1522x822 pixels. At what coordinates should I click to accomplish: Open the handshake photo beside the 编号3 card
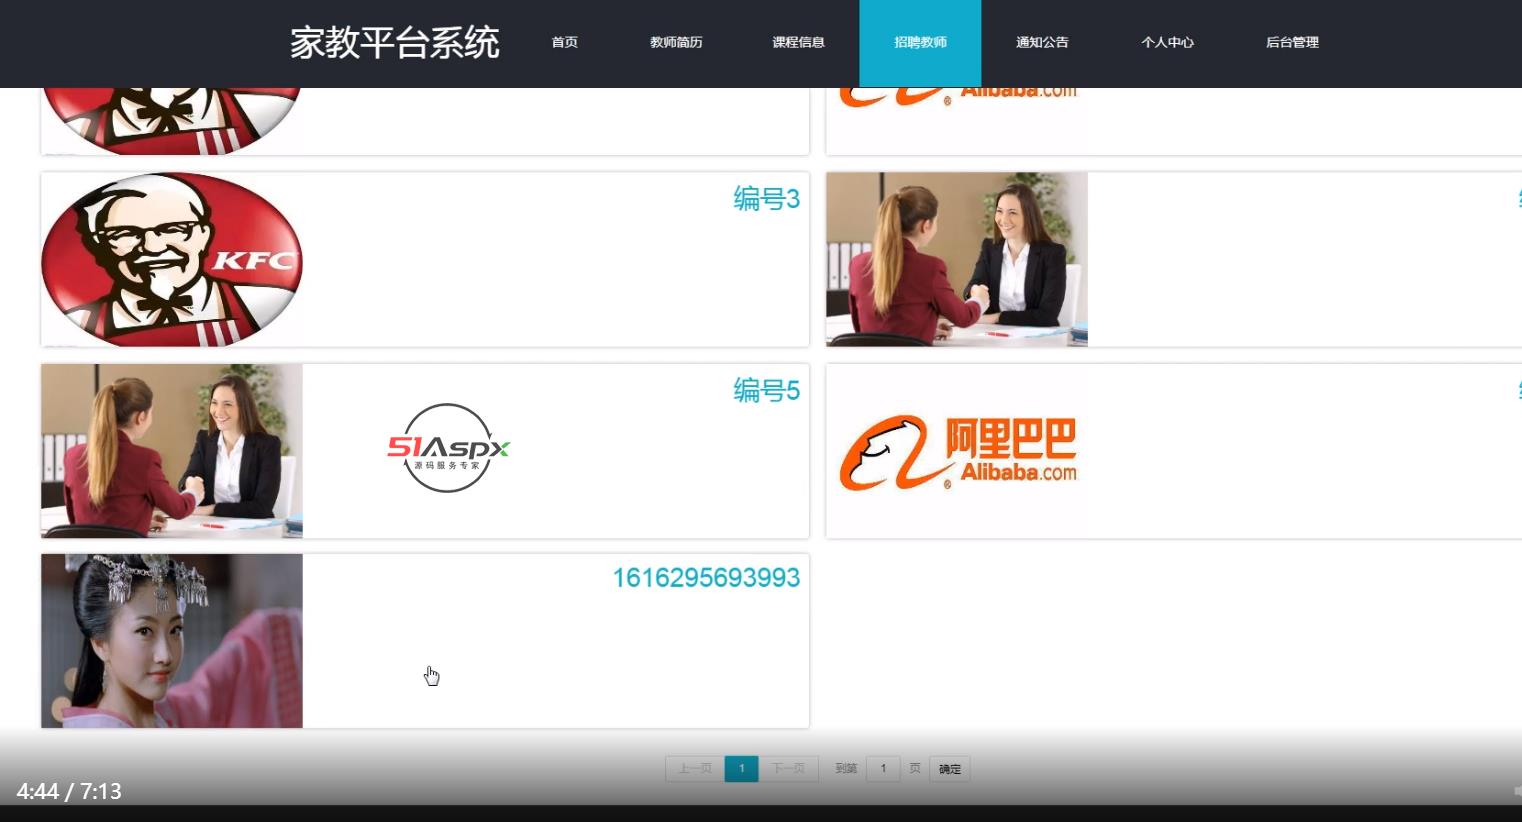pos(957,259)
